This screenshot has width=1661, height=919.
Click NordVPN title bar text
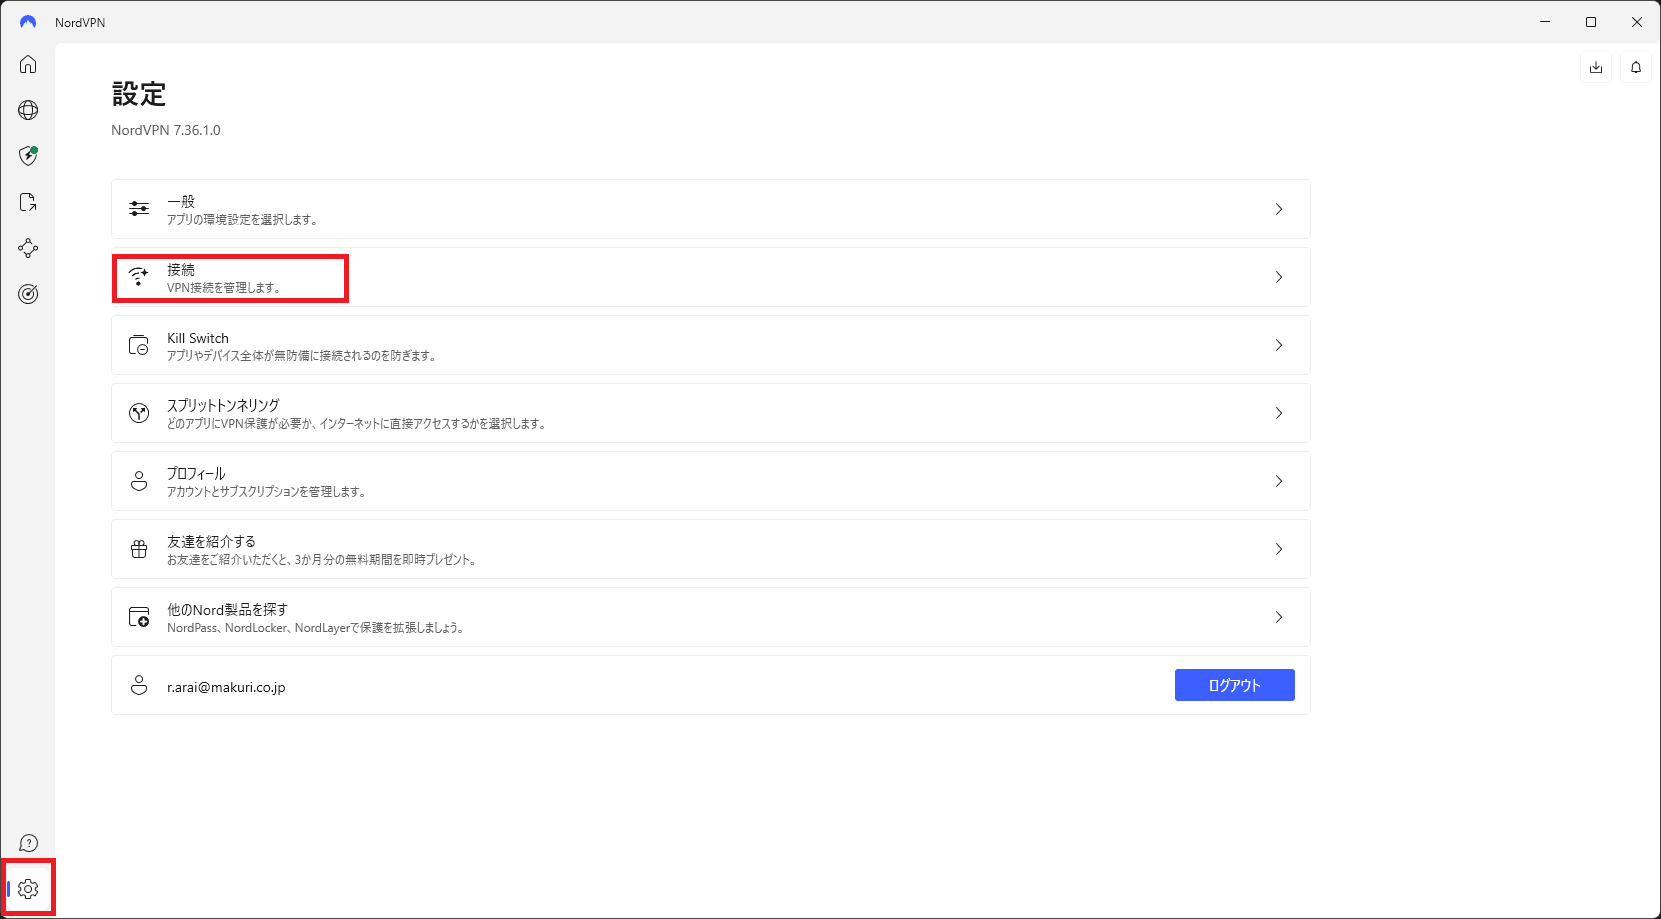tap(80, 22)
